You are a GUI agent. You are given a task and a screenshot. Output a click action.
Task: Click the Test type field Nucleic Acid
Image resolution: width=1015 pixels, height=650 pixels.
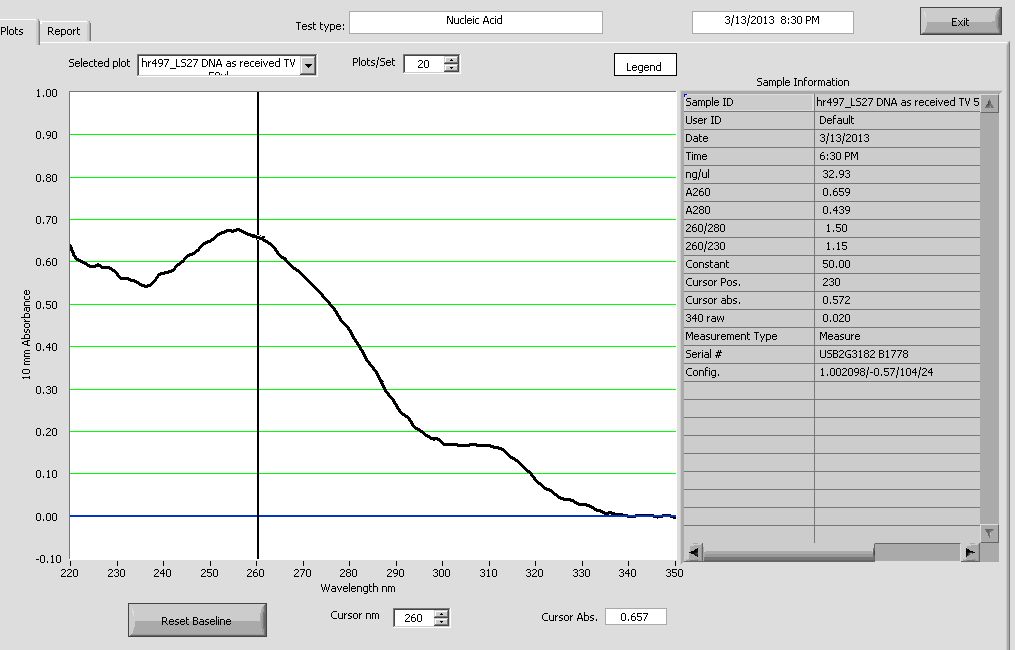coord(475,21)
